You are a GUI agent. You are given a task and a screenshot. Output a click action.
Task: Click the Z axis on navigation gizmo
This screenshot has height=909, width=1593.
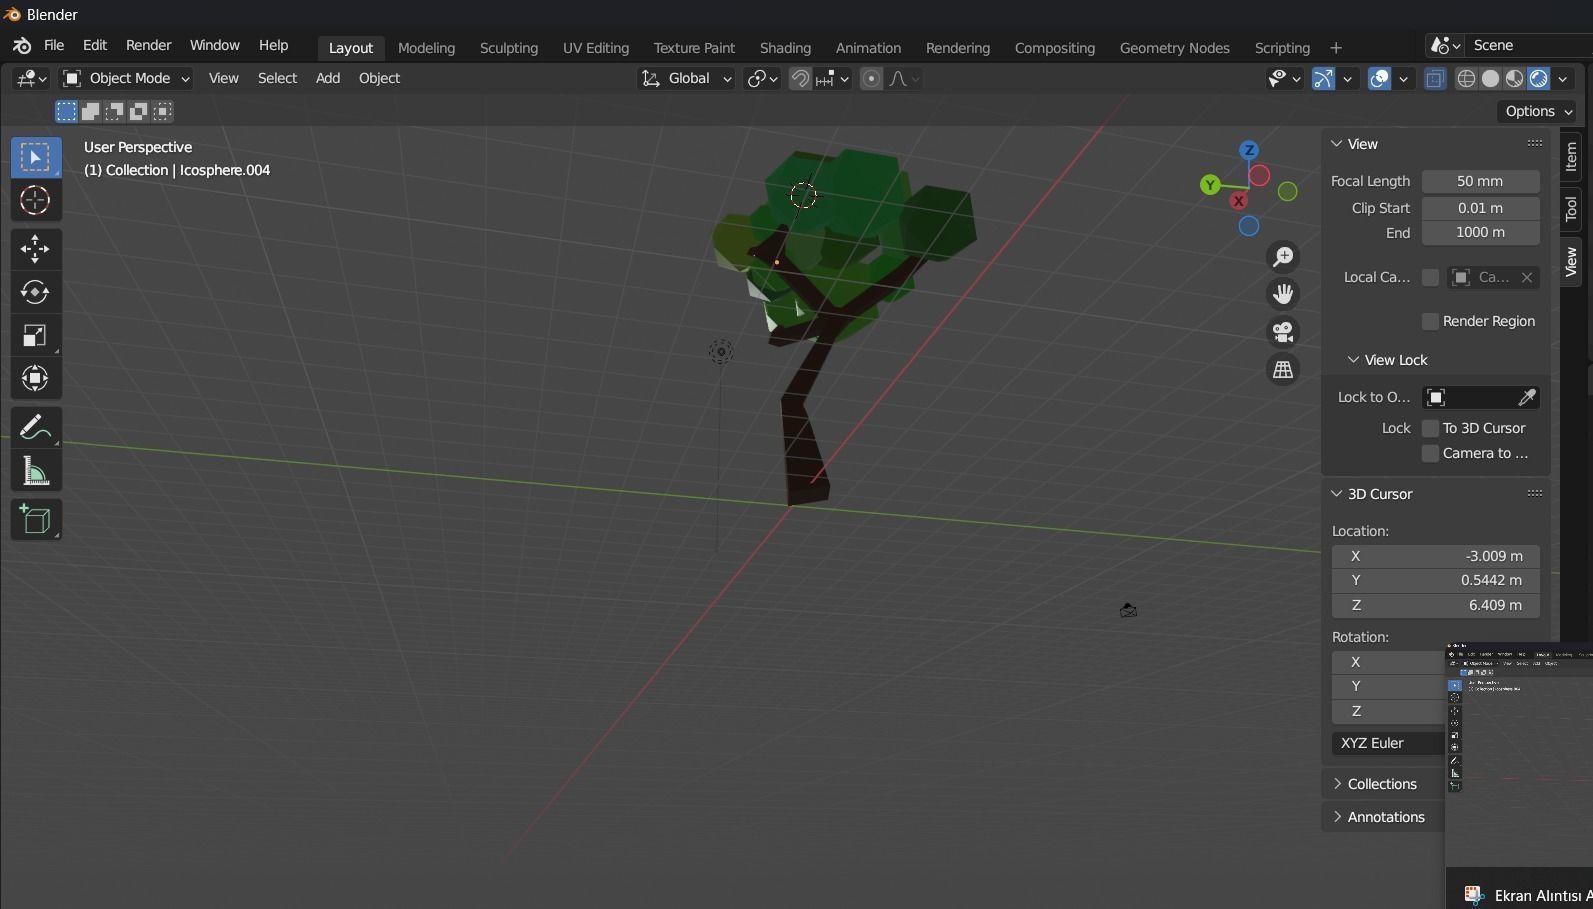click(1249, 150)
